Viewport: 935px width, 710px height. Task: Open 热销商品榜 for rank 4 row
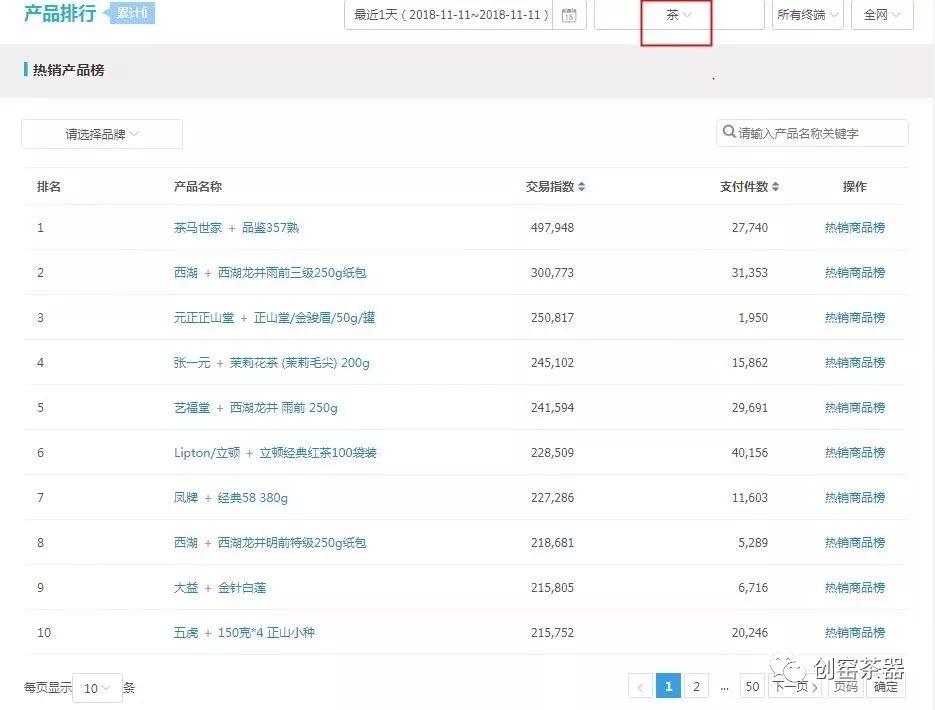pos(854,362)
